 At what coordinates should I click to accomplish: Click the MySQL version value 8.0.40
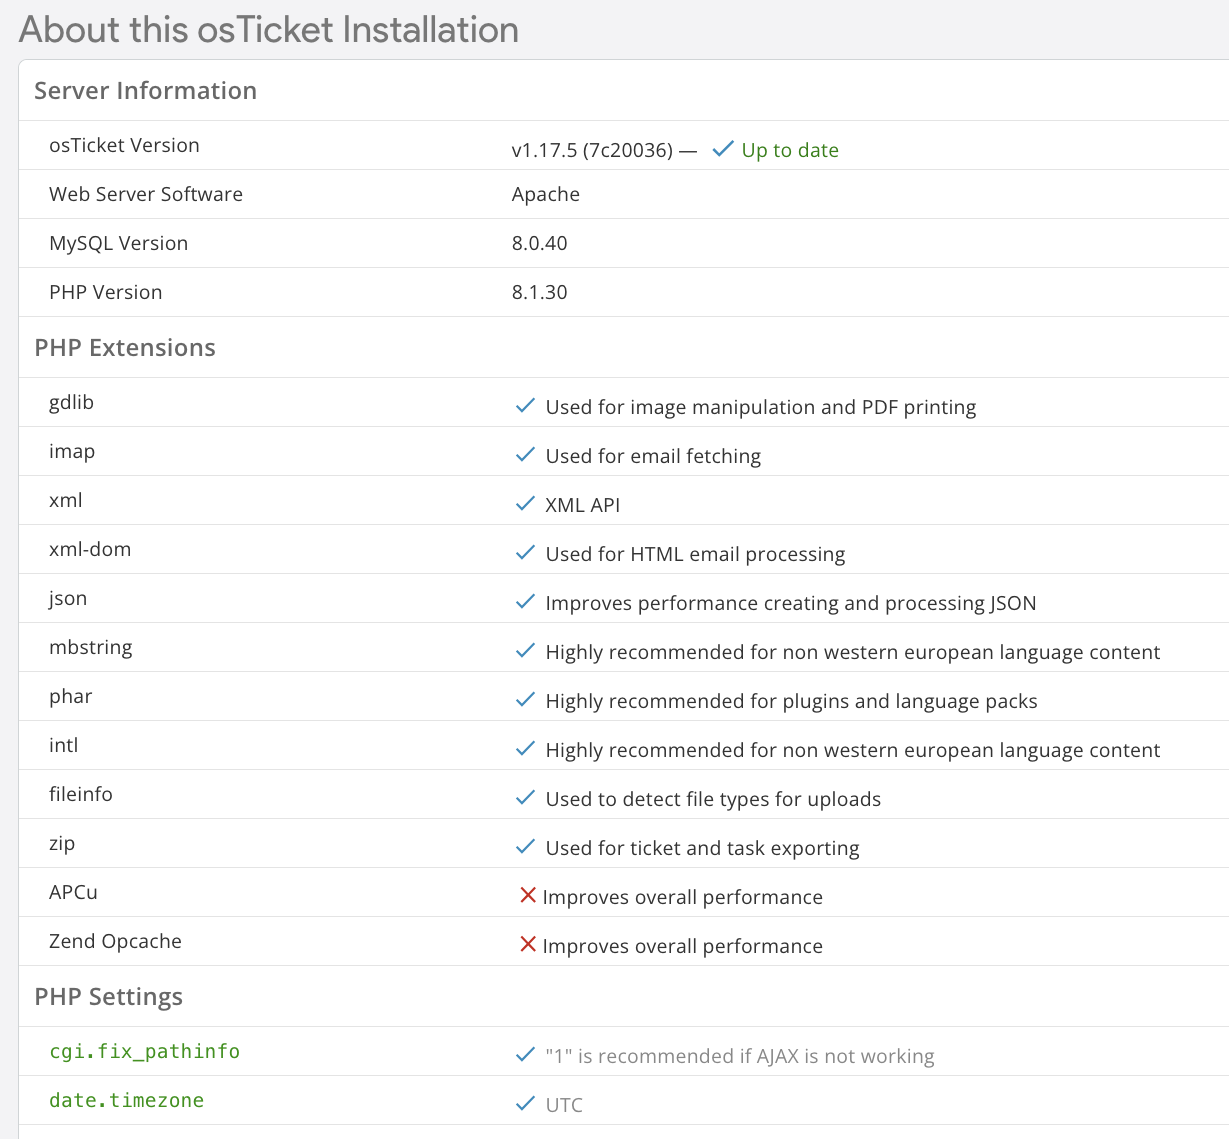(x=540, y=243)
